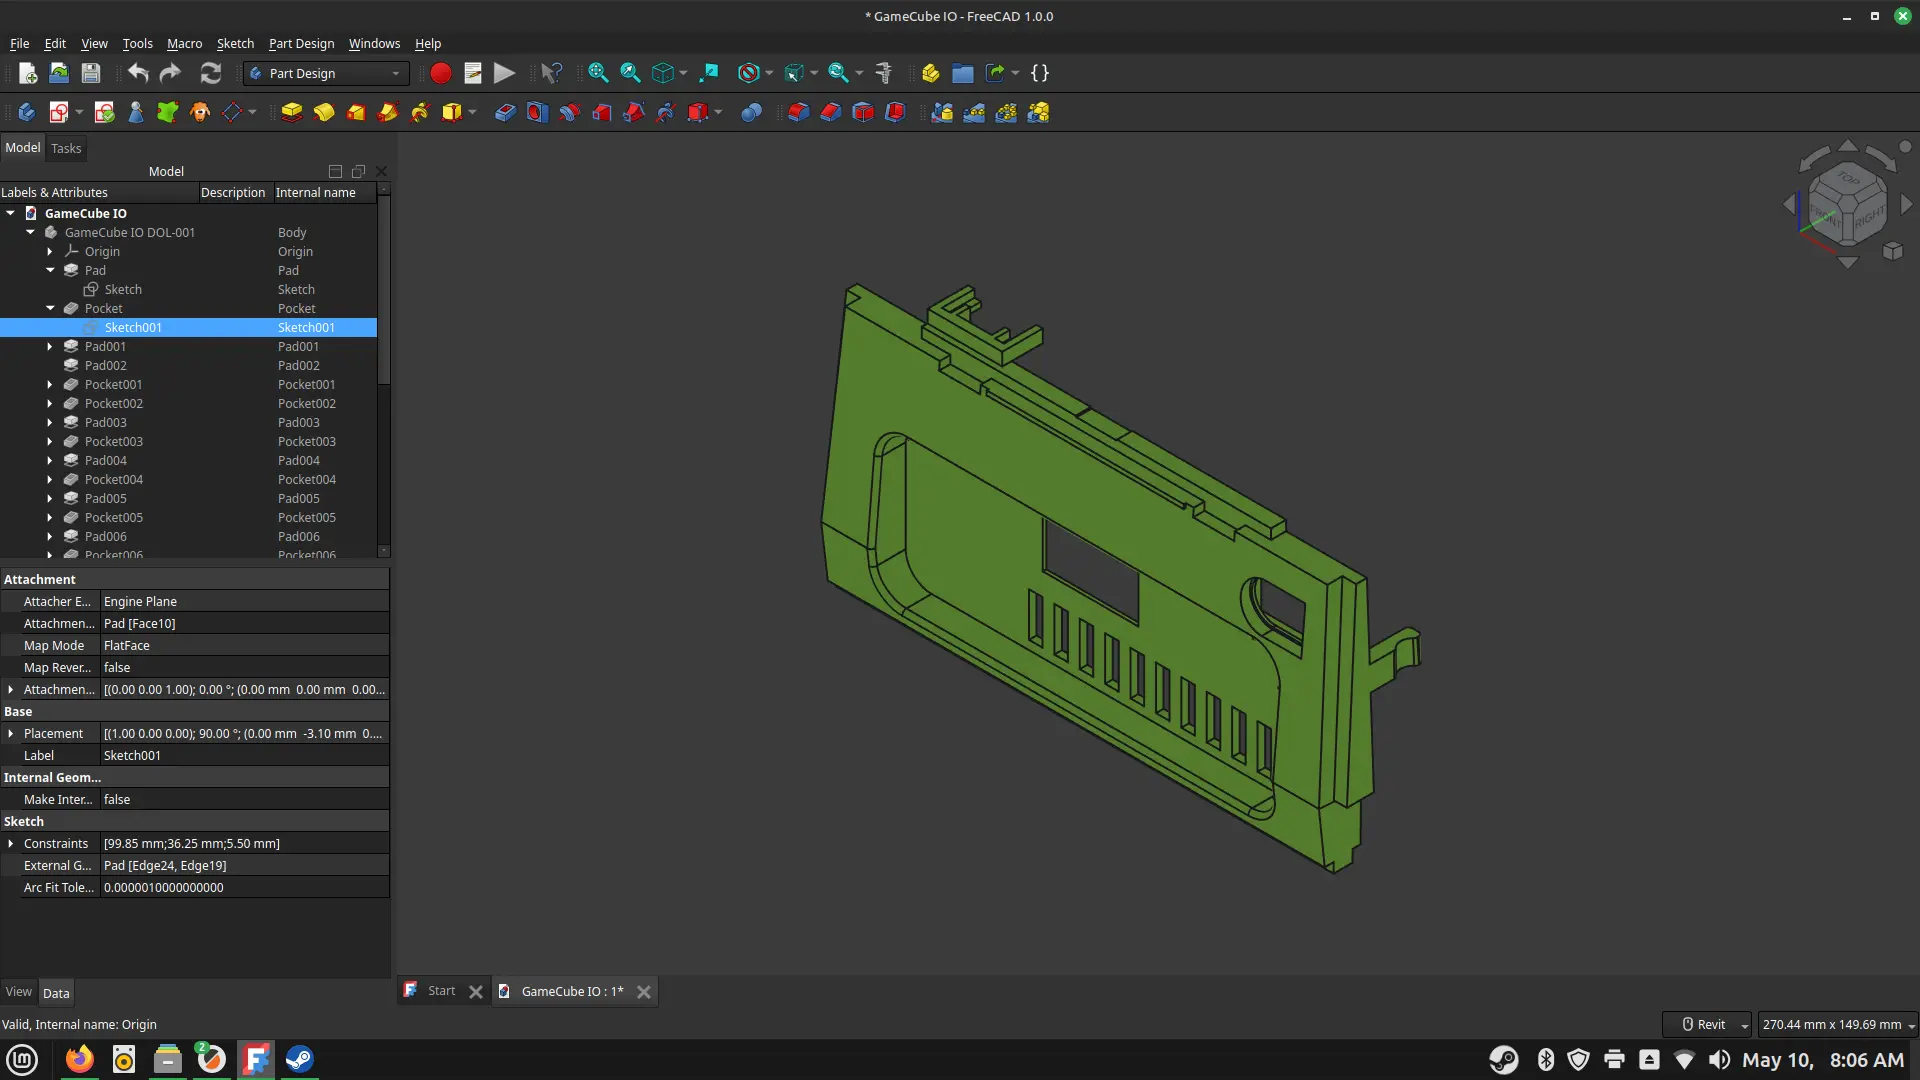
Task: Open the Part Design workbench dropdown
Action: (326, 73)
